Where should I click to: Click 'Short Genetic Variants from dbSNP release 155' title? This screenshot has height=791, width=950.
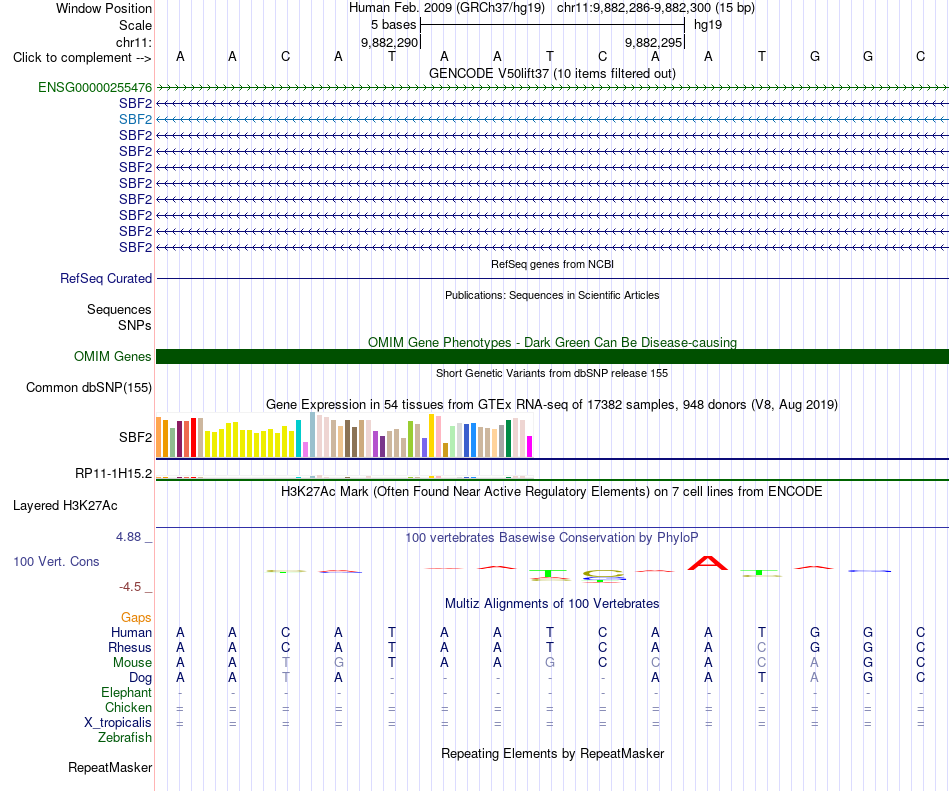coord(552,373)
